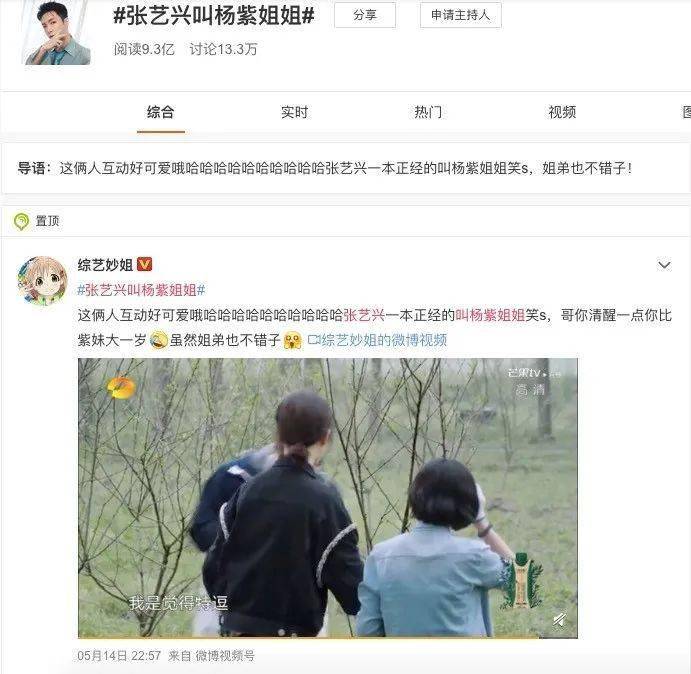Image resolution: width=691 pixels, height=674 pixels.
Task: Open the topic avatar photo
Action: 57,33
